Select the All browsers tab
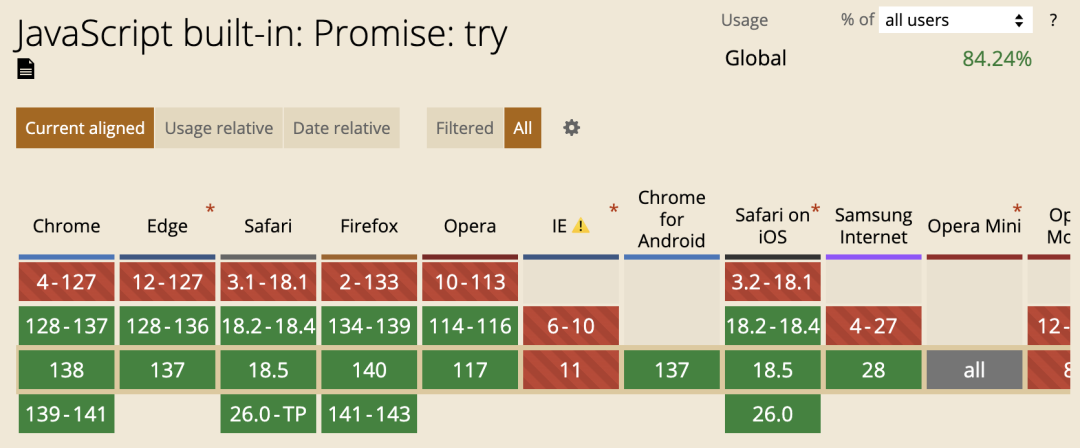1080x448 pixels. pos(523,128)
